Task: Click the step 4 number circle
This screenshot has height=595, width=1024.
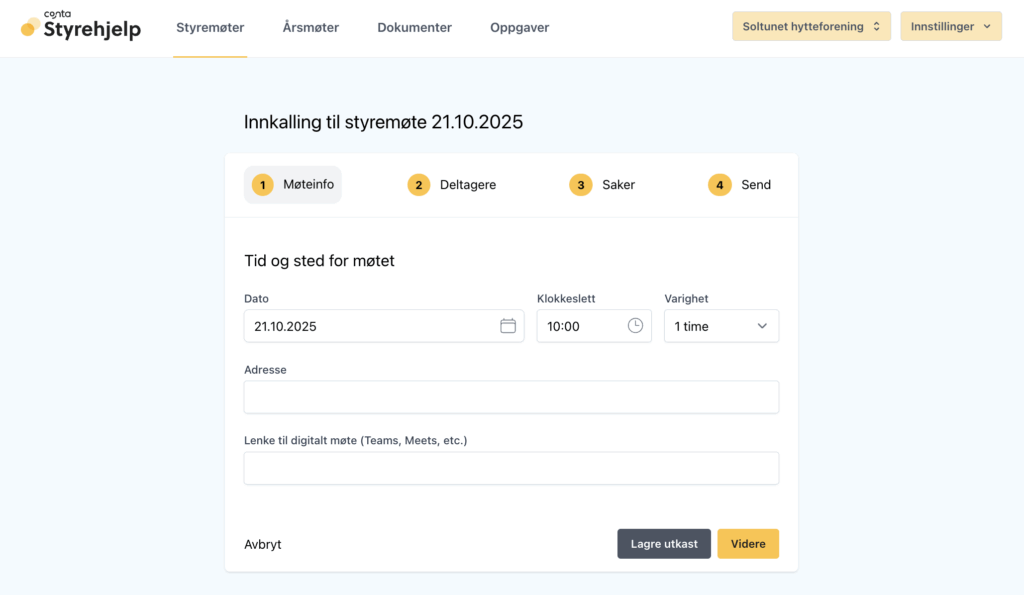Action: click(720, 185)
